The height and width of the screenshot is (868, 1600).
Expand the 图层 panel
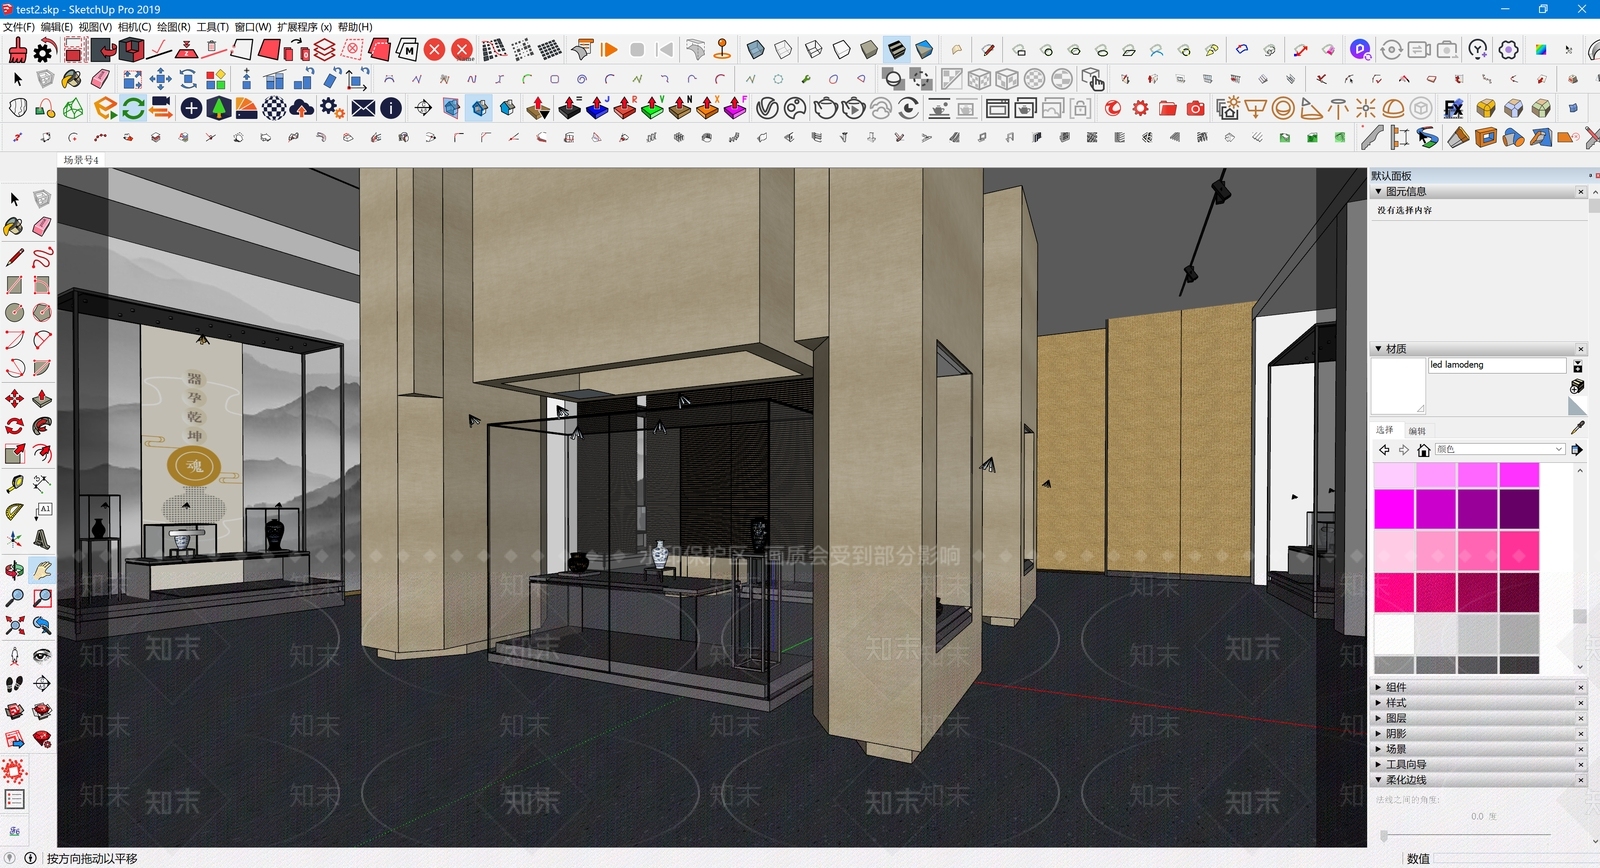point(1478,719)
